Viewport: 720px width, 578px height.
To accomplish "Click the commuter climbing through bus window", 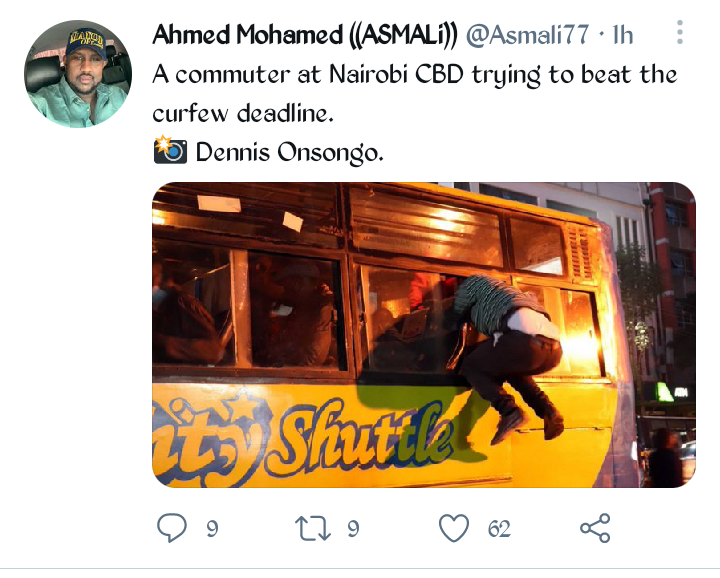I will tap(506, 356).
